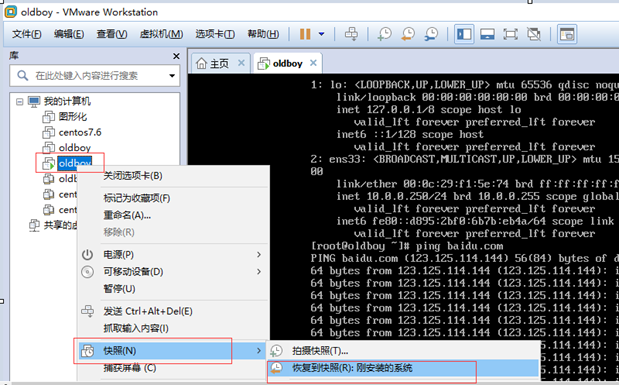Open the 查看(V) menu
This screenshot has height=385, width=619.
(x=112, y=34)
